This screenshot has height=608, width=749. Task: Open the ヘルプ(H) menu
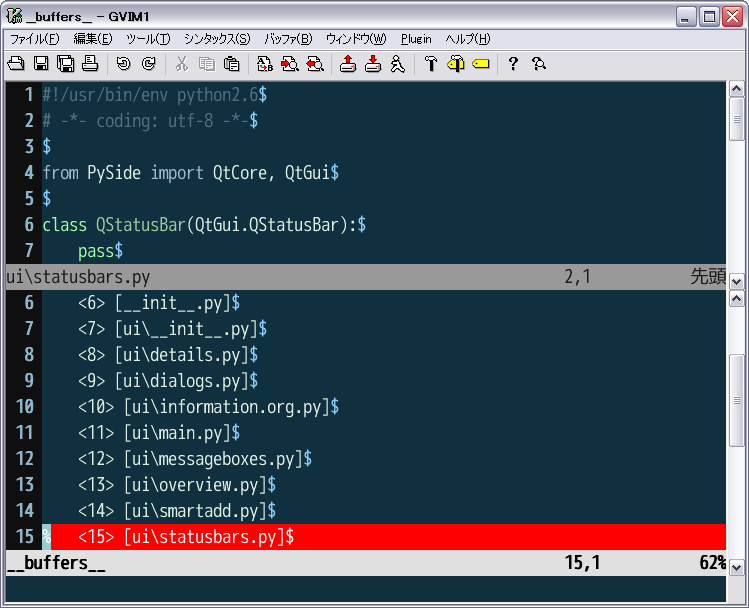pyautogui.click(x=468, y=39)
